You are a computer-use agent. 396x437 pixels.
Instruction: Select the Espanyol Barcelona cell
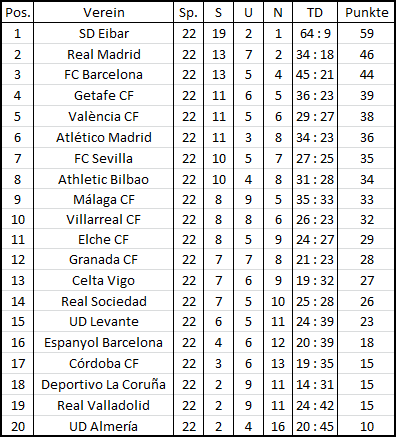[x=104, y=342]
